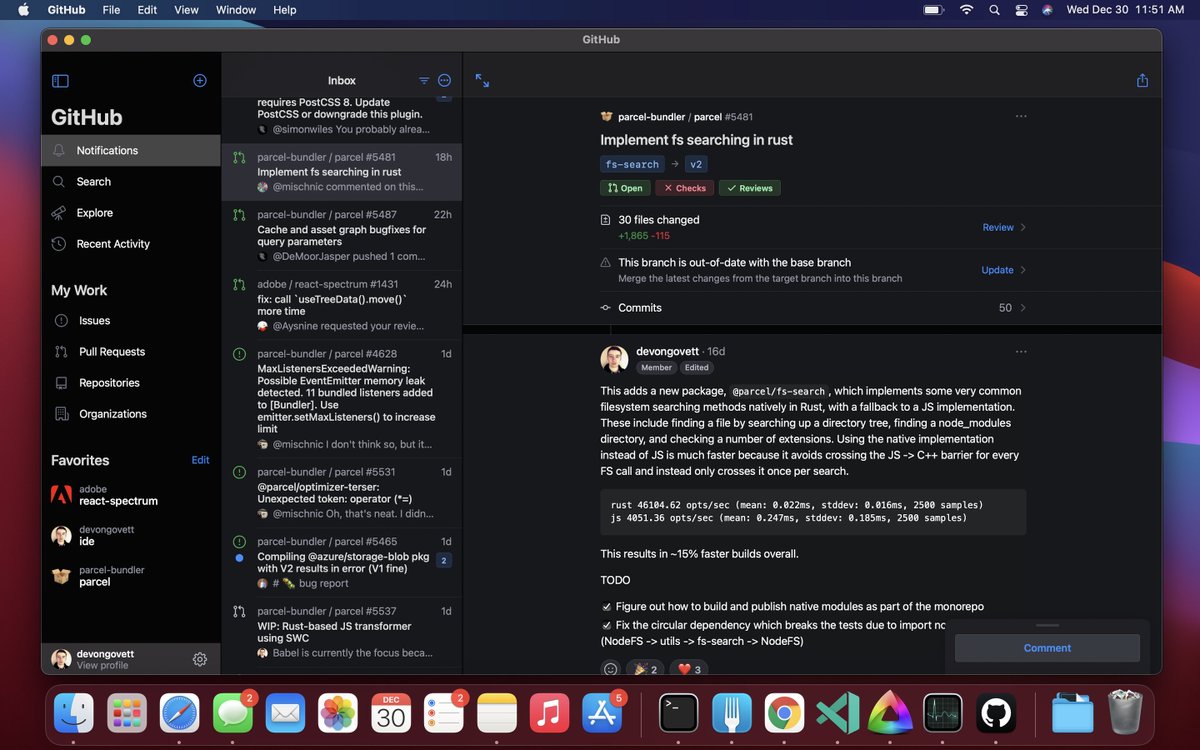Open devongovett comment ellipsis menu

[1021, 352]
